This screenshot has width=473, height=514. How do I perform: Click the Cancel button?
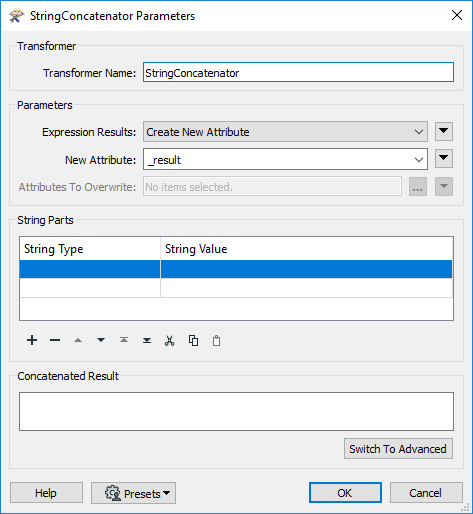[x=426, y=493]
